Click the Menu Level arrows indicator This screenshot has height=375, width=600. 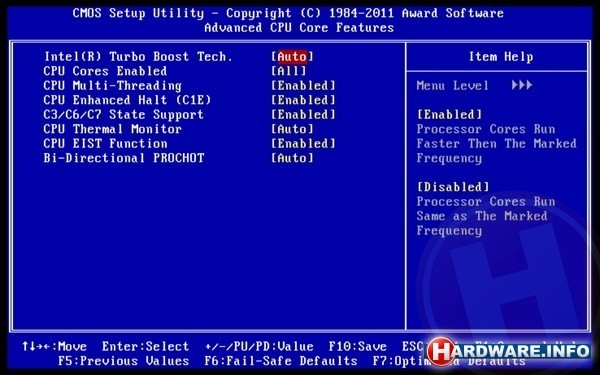point(522,85)
